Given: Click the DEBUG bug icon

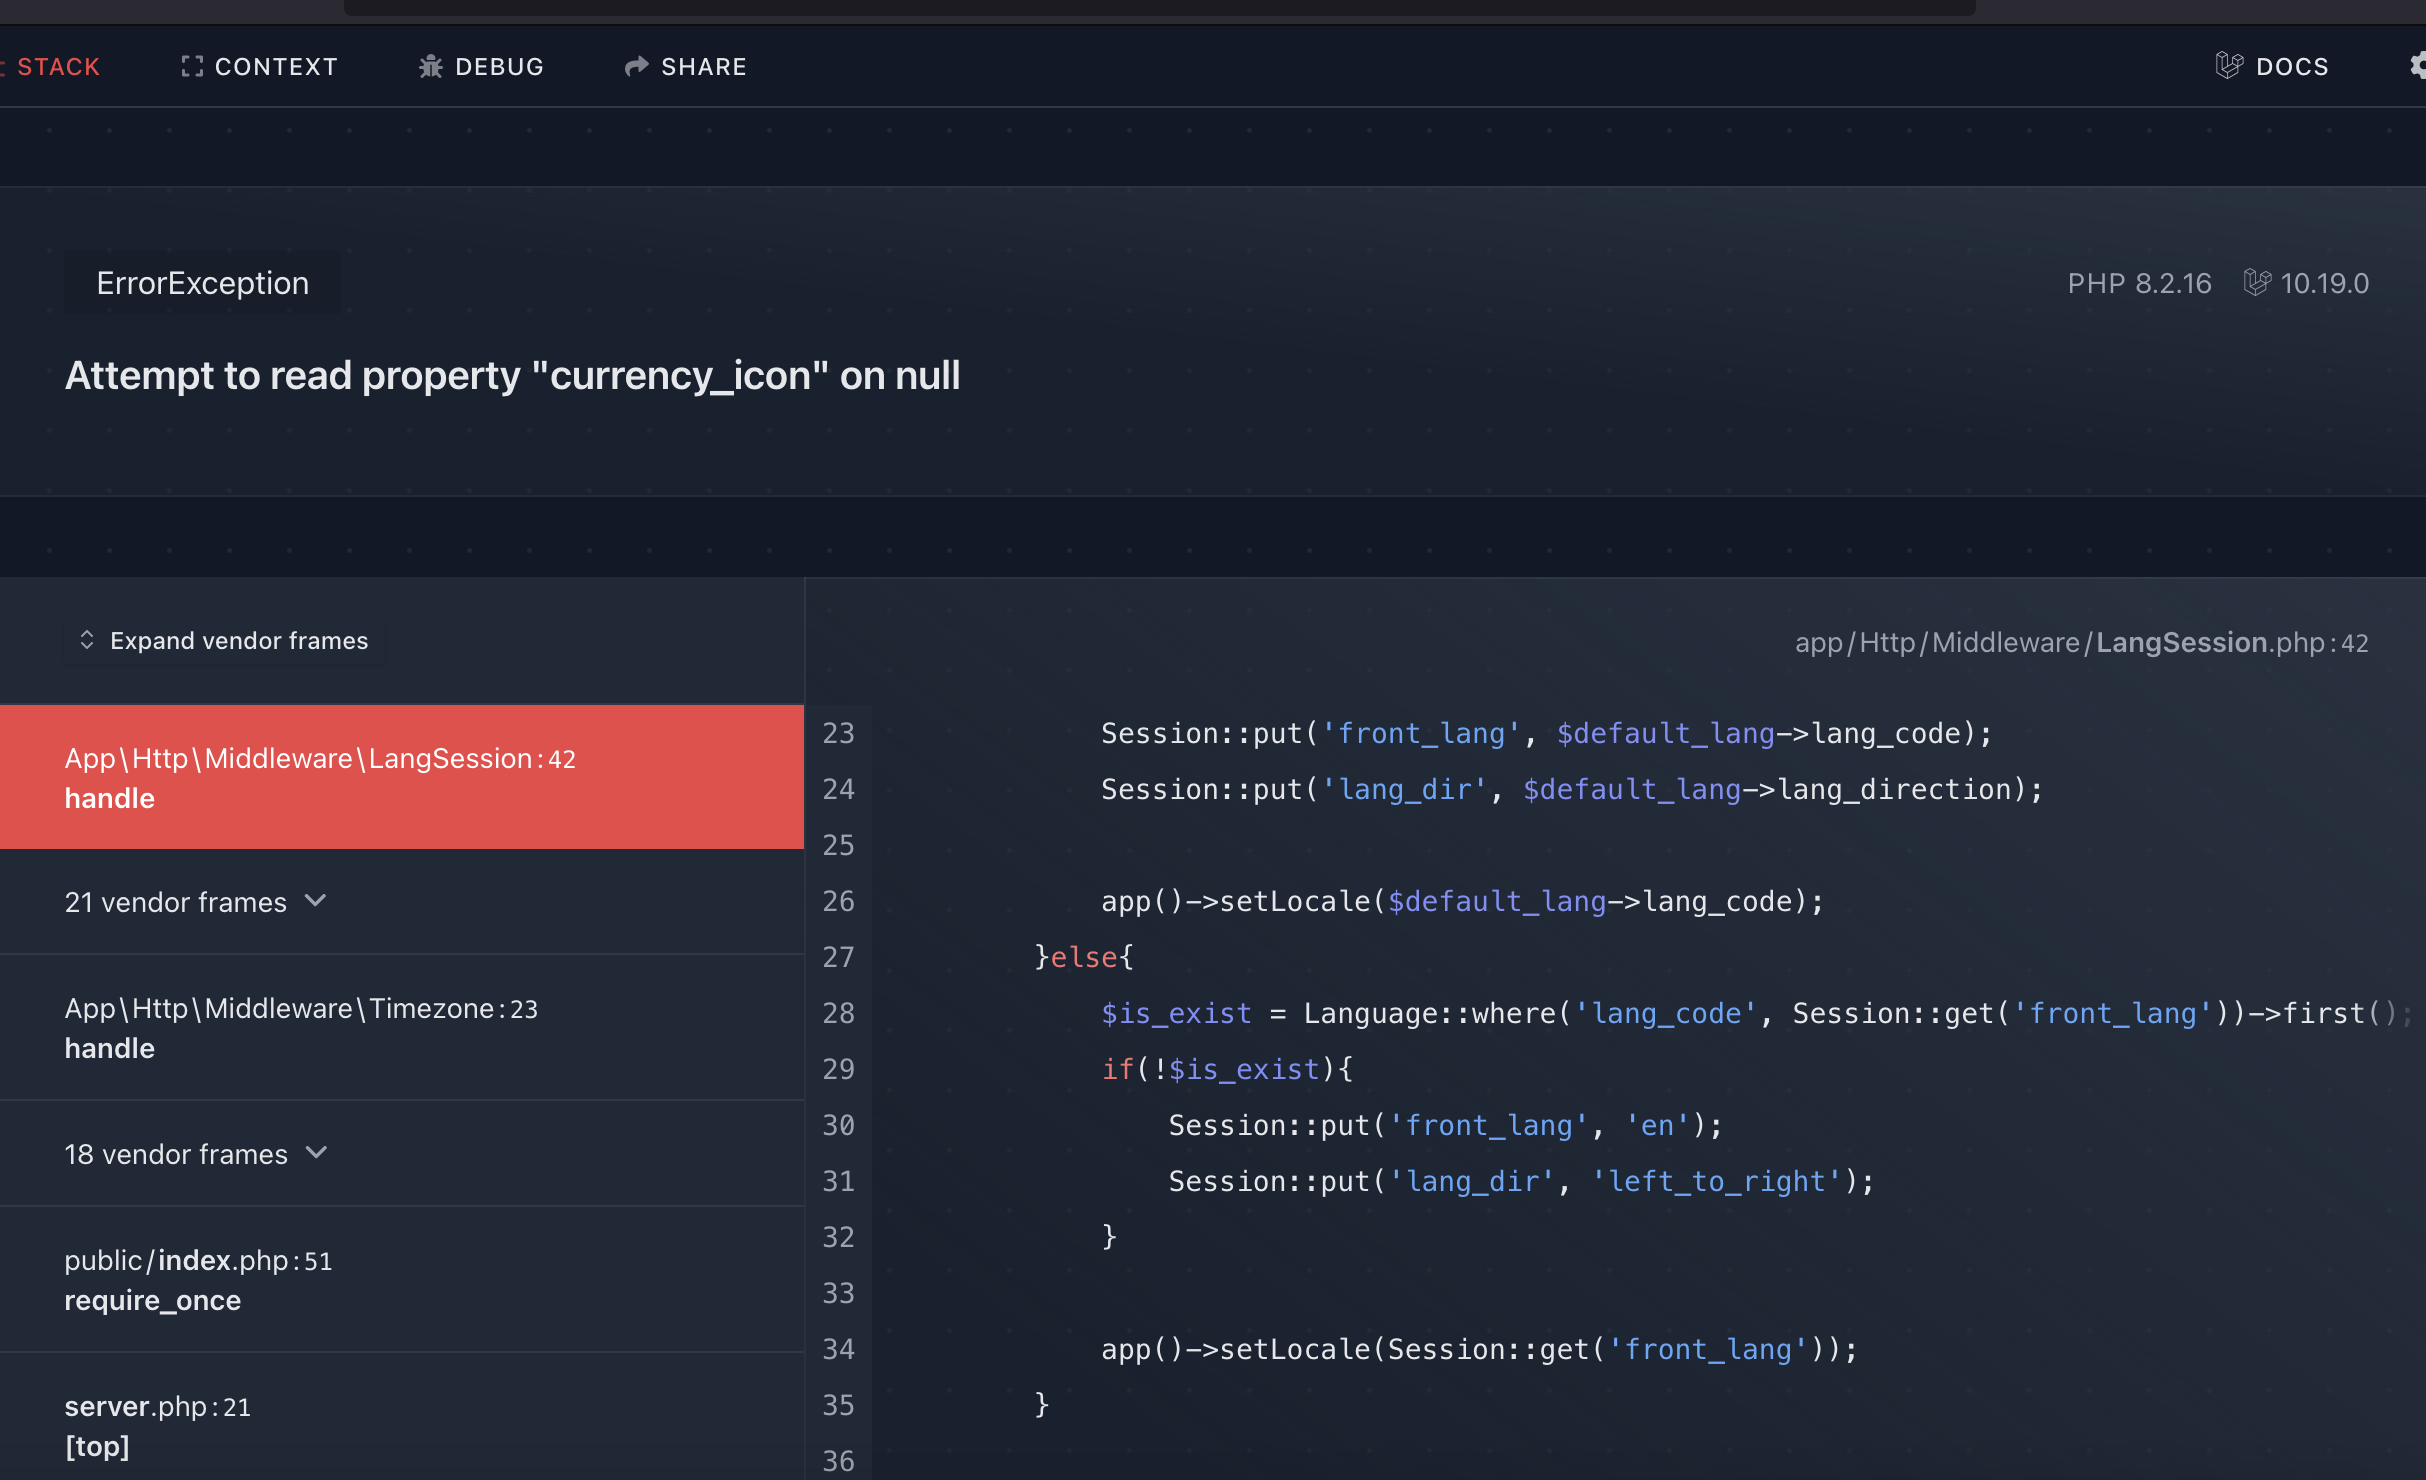Looking at the screenshot, I should click(430, 66).
